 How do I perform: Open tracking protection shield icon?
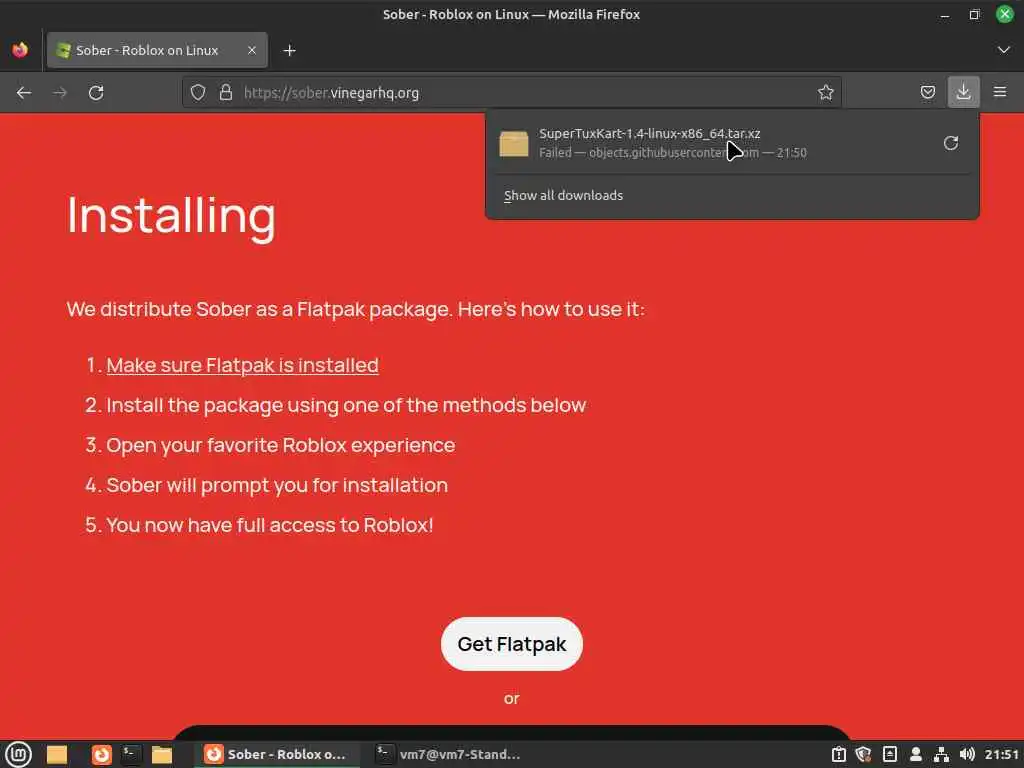[x=198, y=93]
